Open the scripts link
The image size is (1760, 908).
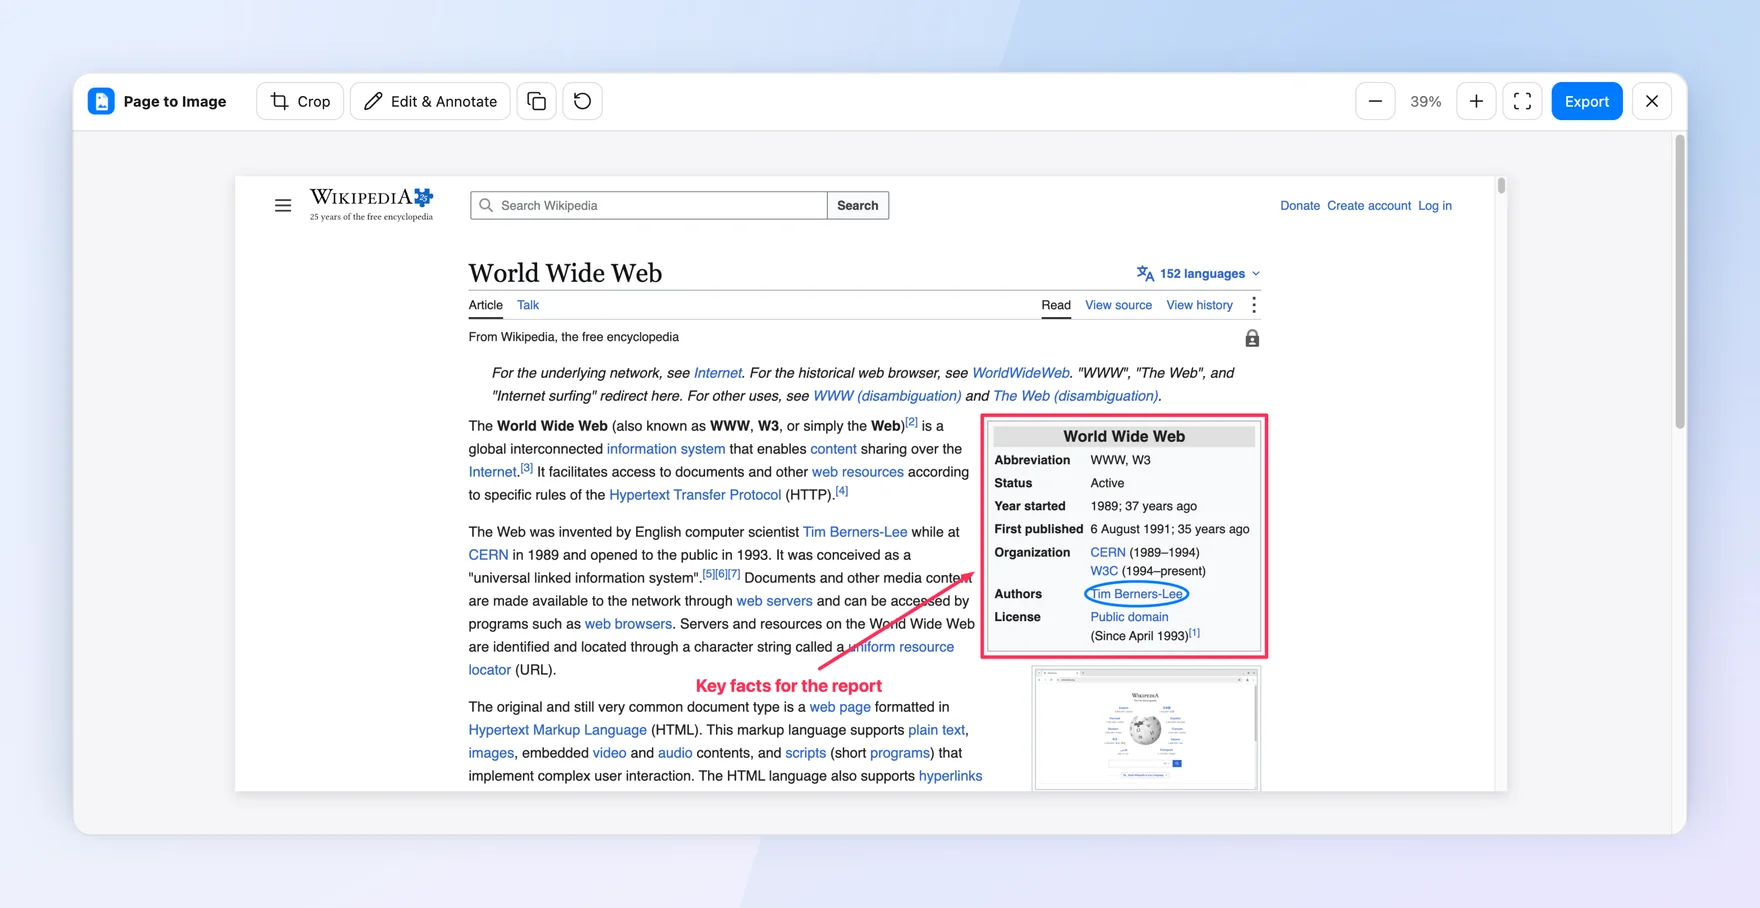tap(805, 753)
